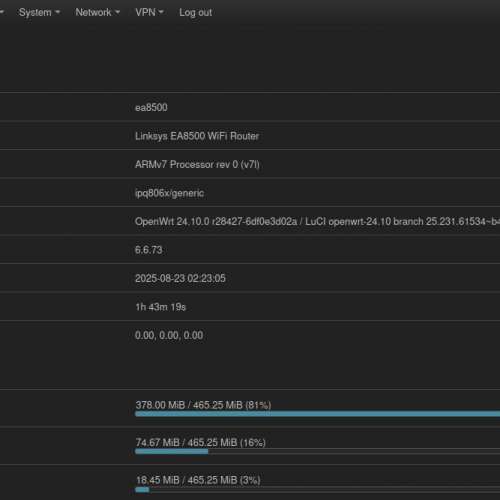The width and height of the screenshot is (500, 500).
Task: Click the 3% cached memory progress bar
Action: point(317,490)
